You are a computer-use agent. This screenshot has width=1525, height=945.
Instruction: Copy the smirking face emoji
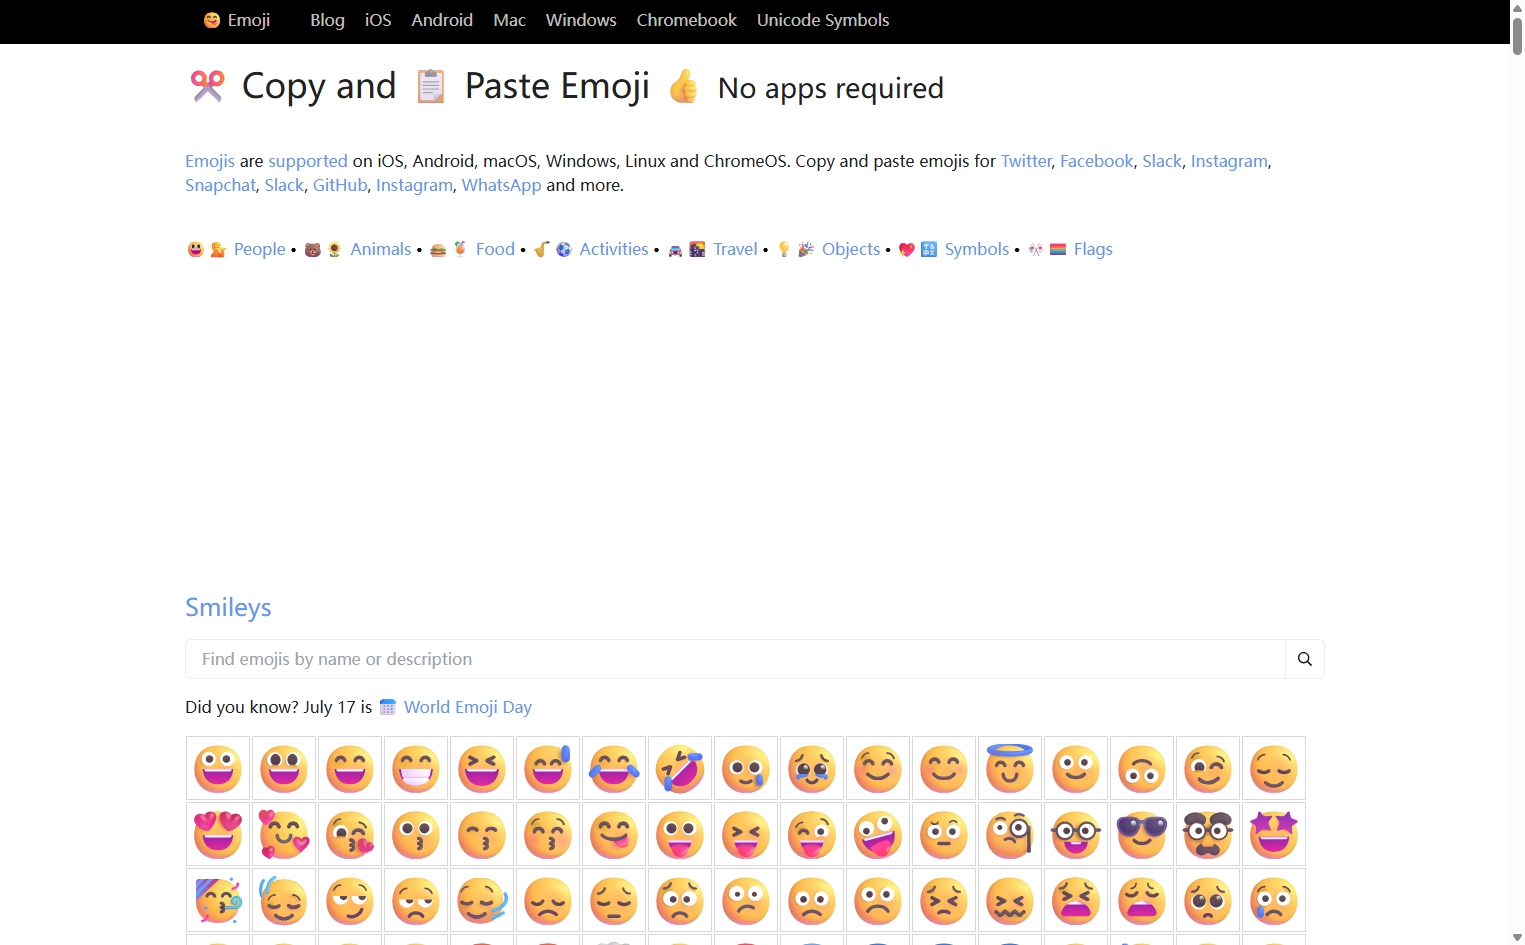[x=350, y=901]
